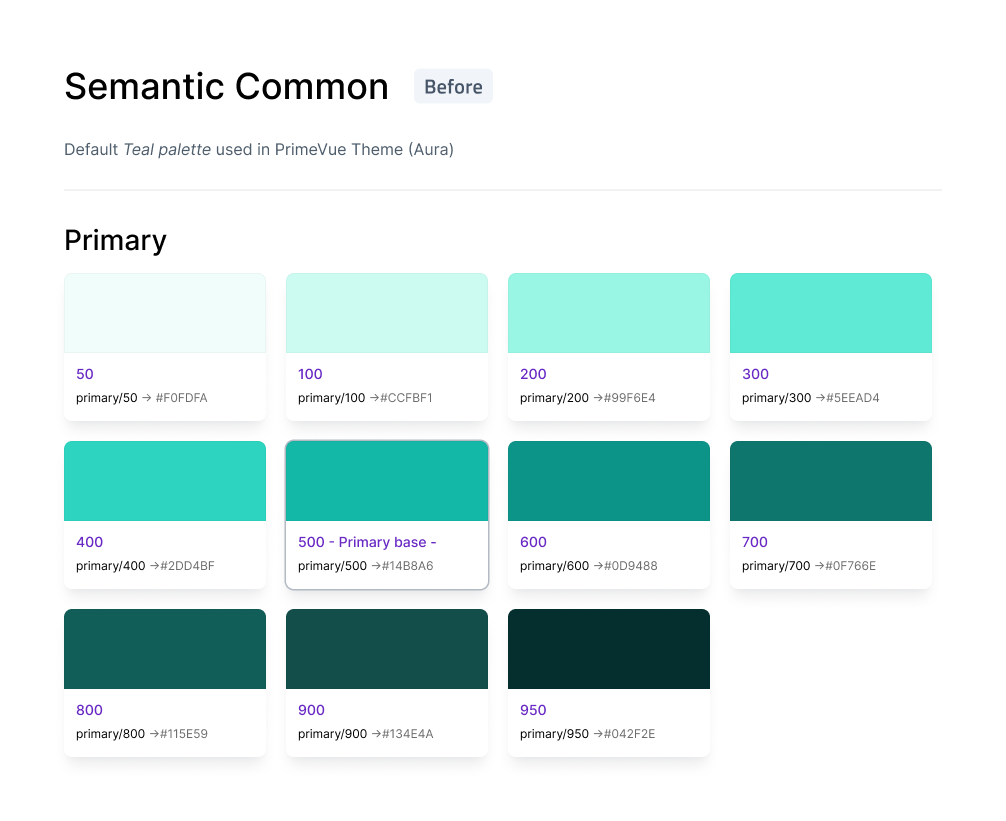Click the "primary/100 → #CCFBF1" text
1006x821 pixels.
pos(365,398)
